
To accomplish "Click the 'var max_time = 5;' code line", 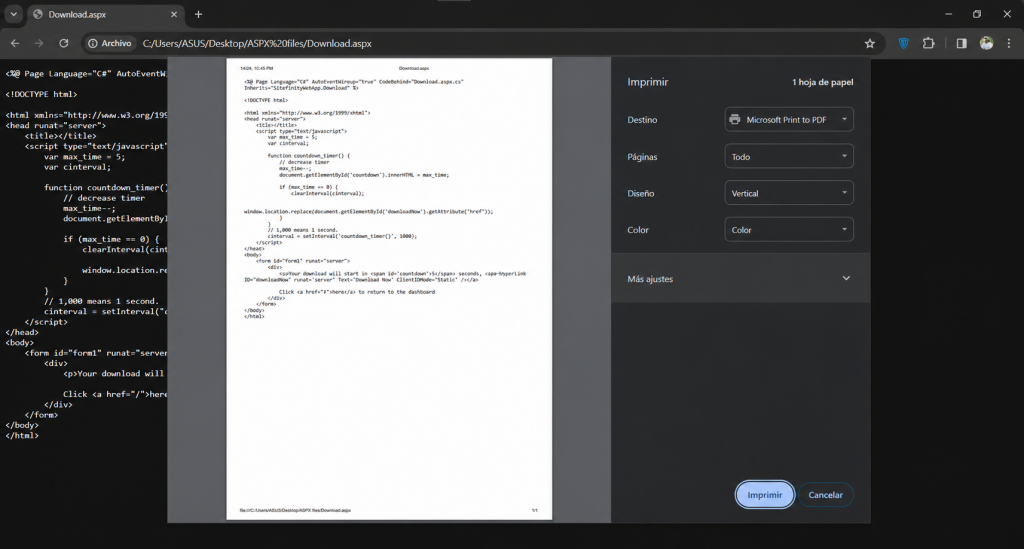I will pos(84,157).
